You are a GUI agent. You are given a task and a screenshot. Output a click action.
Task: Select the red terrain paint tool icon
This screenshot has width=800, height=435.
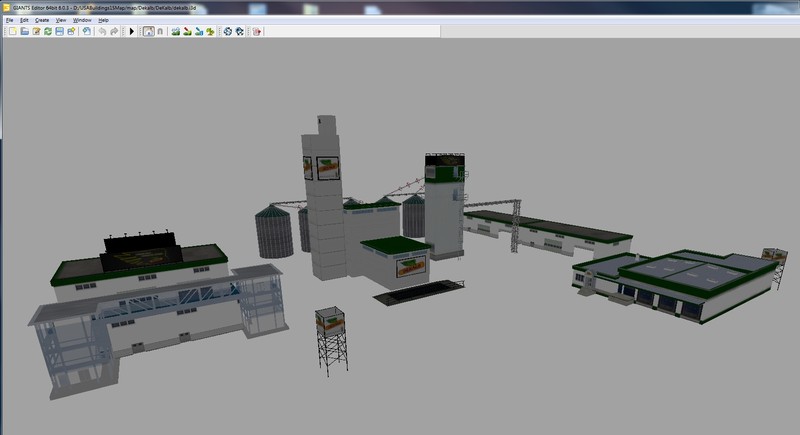click(188, 32)
